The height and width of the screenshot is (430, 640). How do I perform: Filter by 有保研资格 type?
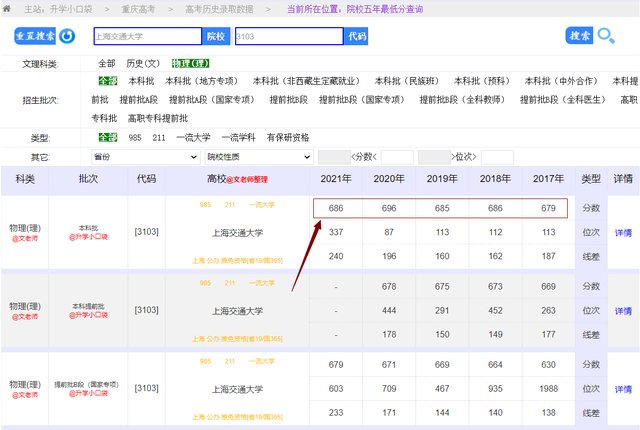coord(288,138)
